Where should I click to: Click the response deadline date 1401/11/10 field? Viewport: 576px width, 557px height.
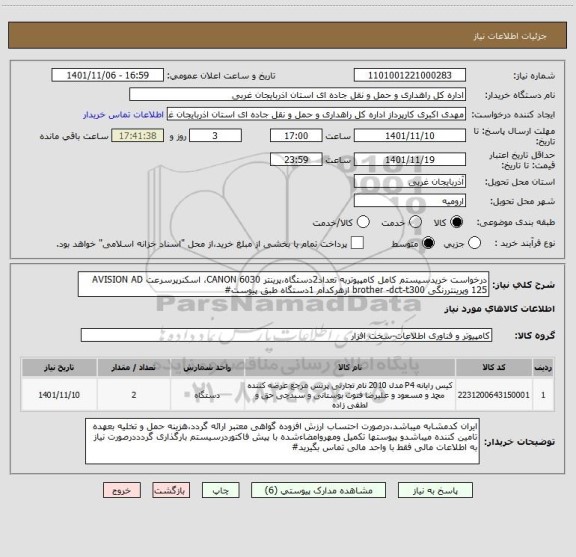410,136
